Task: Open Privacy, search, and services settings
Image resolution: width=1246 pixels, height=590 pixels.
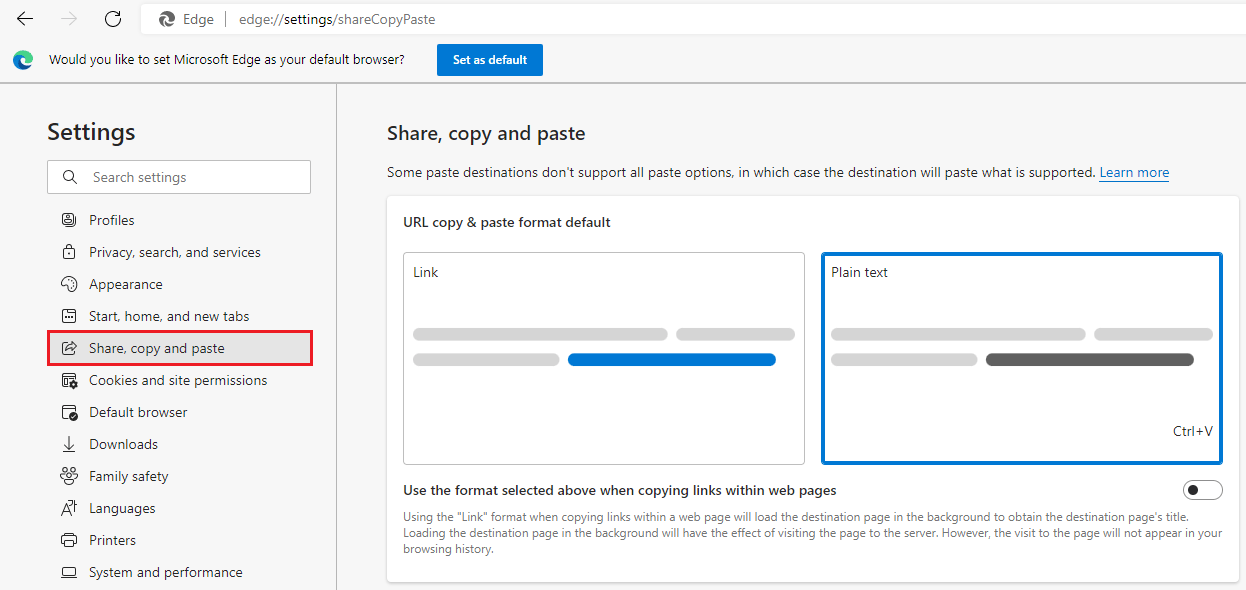Action: click(174, 252)
